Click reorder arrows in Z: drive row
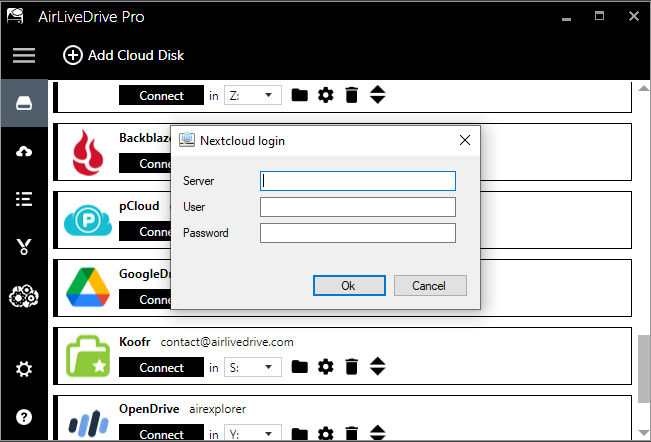651x442 pixels. coord(377,95)
